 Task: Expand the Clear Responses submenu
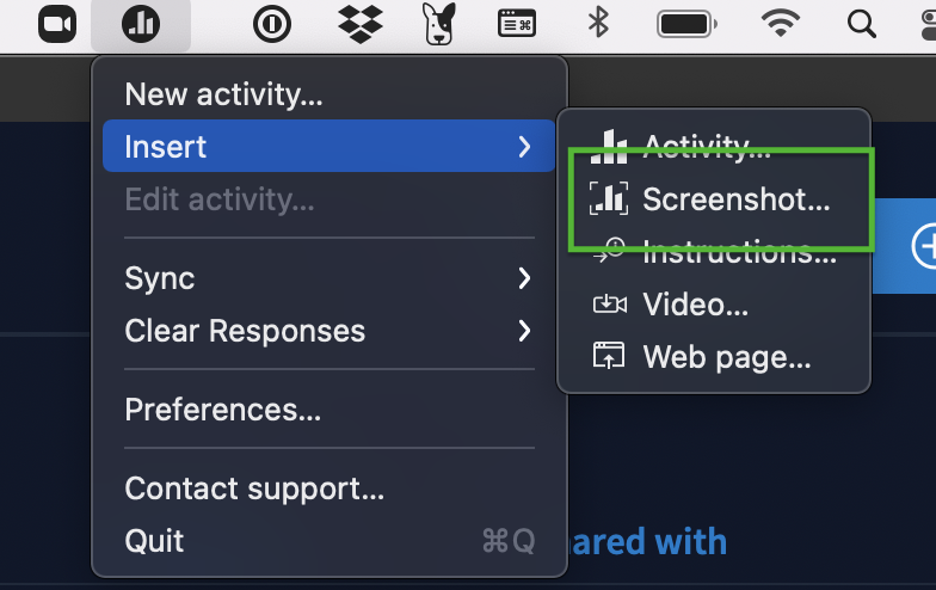[x=329, y=331]
